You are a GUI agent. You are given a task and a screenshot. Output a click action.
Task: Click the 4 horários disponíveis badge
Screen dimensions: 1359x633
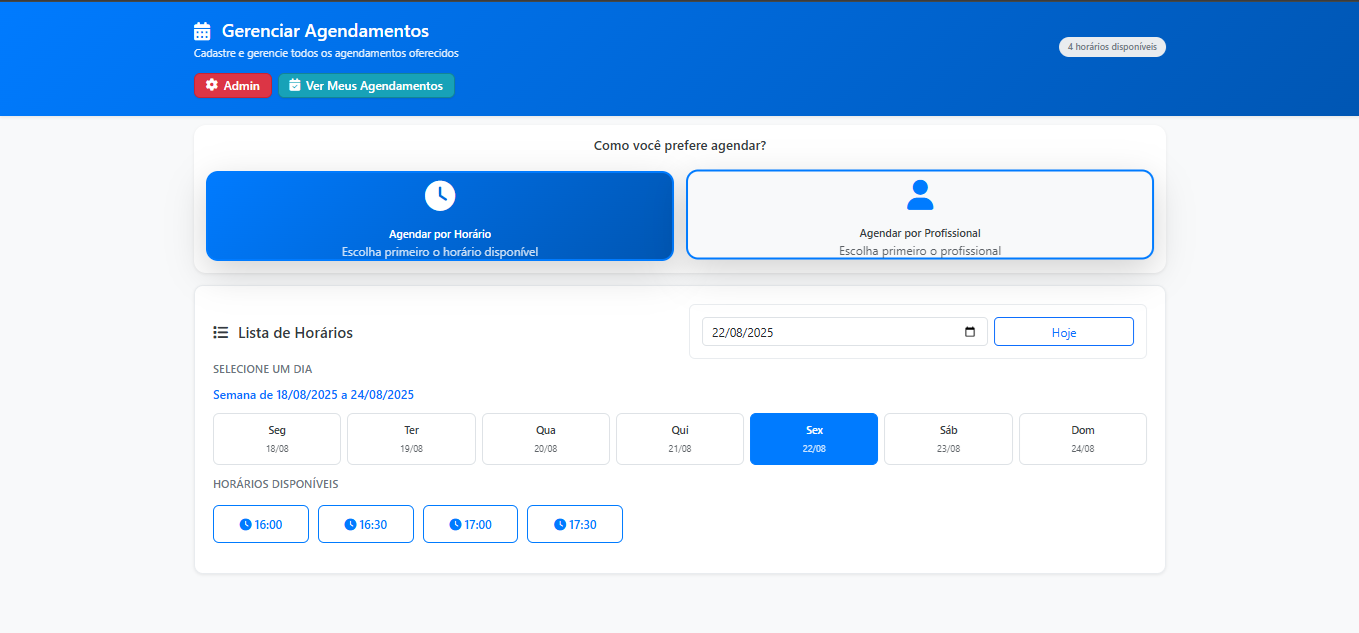[x=1112, y=47]
